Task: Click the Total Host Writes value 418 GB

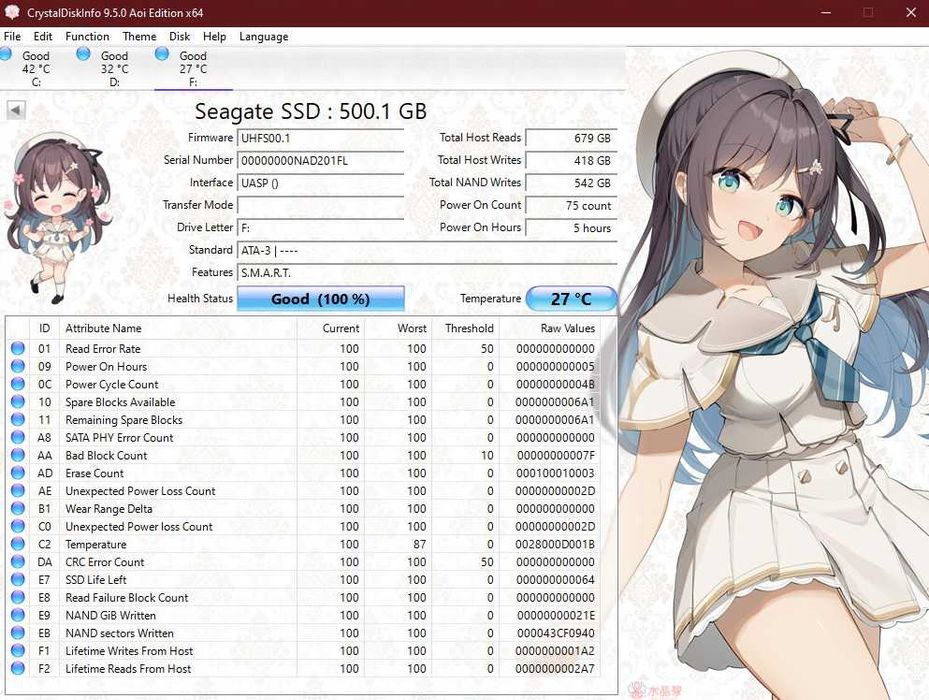Action: [x=571, y=161]
